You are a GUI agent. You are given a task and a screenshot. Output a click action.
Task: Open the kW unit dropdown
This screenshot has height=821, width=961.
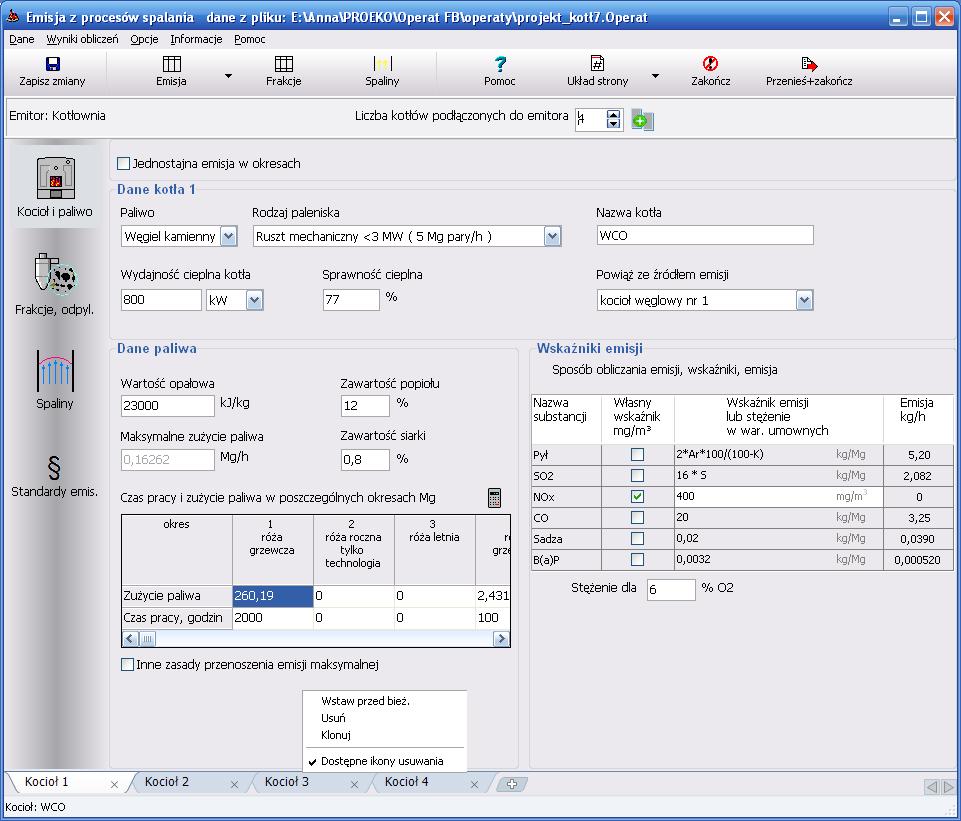click(254, 300)
